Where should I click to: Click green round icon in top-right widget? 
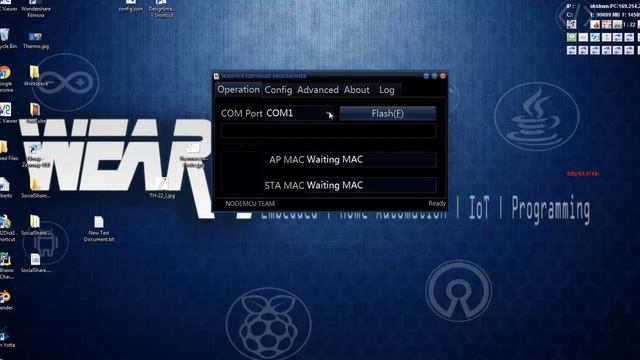(571, 38)
